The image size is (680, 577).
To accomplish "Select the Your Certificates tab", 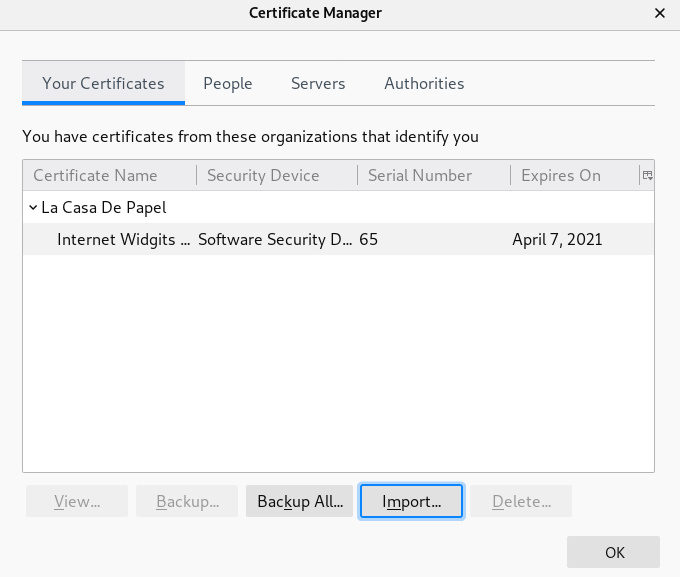I will click(103, 84).
